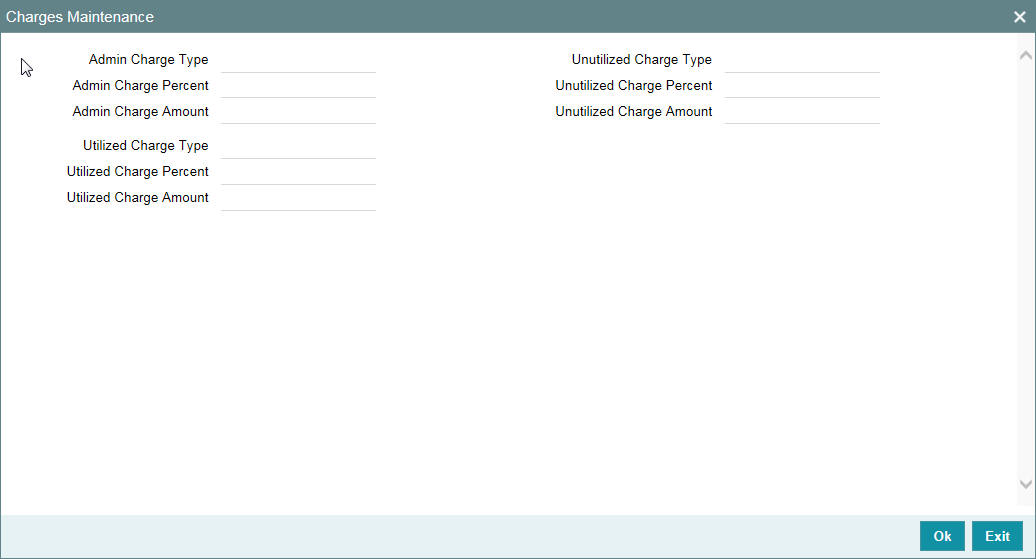Click the Admin Charge Amount label
The image size is (1036, 559).
[x=140, y=111]
